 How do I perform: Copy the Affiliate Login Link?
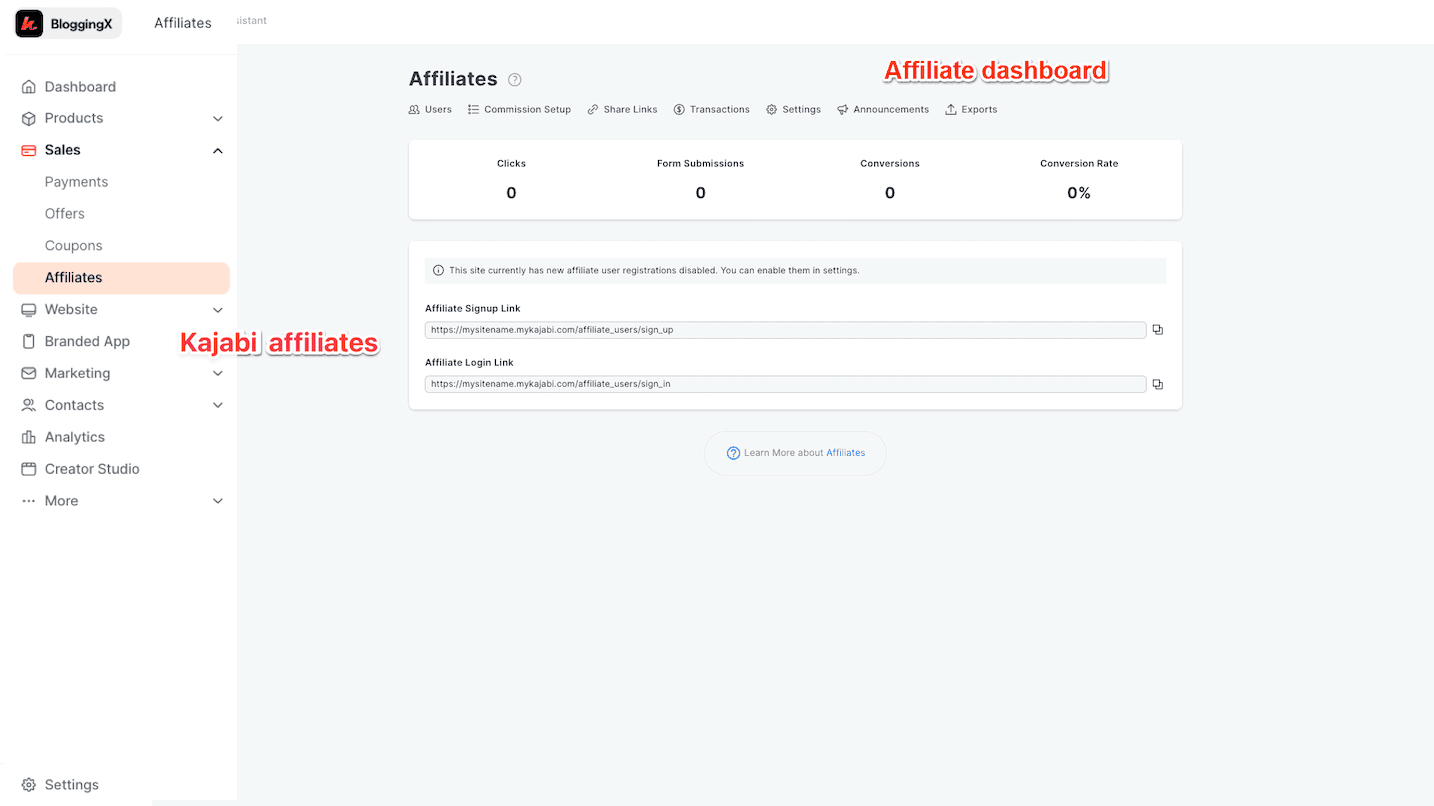coord(1157,383)
